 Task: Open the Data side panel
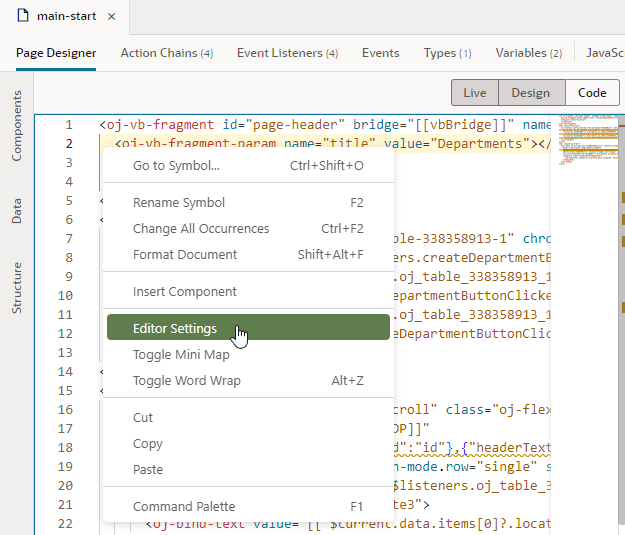click(x=16, y=210)
